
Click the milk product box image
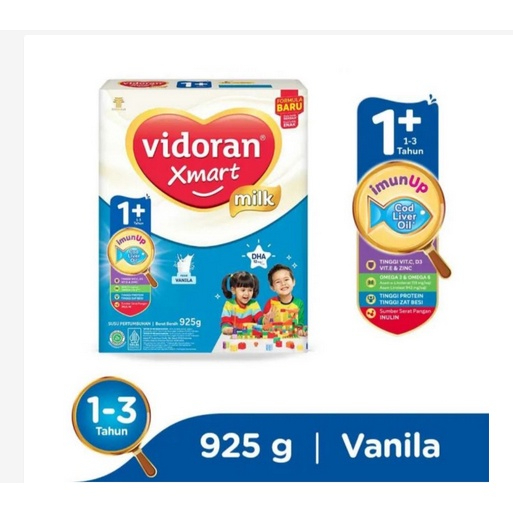[x=203, y=217]
